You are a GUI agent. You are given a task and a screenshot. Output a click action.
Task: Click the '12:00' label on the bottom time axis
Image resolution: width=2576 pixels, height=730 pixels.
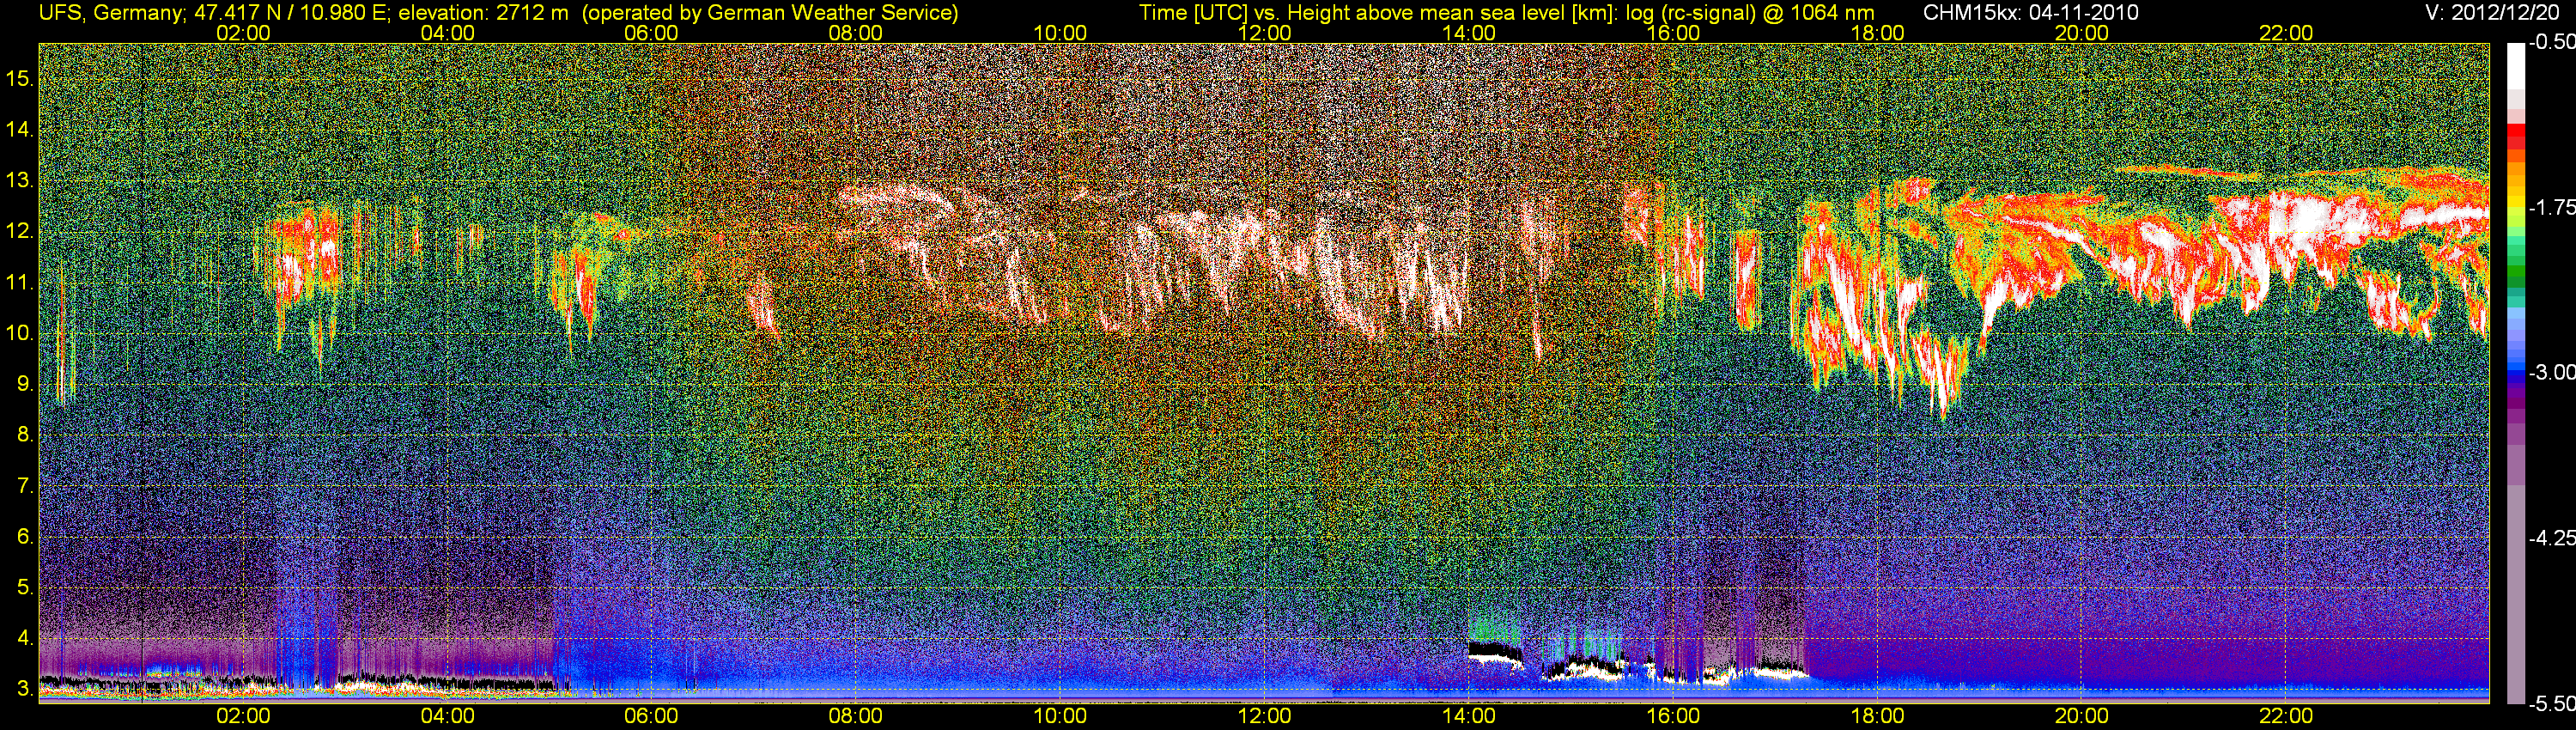[x=1264, y=716]
